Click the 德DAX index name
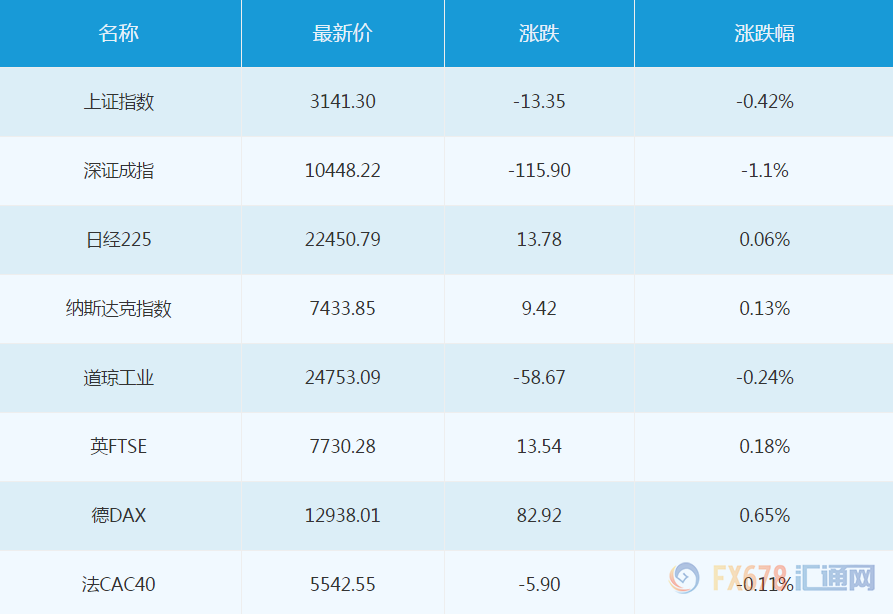The height and width of the screenshot is (614, 893). [119, 515]
